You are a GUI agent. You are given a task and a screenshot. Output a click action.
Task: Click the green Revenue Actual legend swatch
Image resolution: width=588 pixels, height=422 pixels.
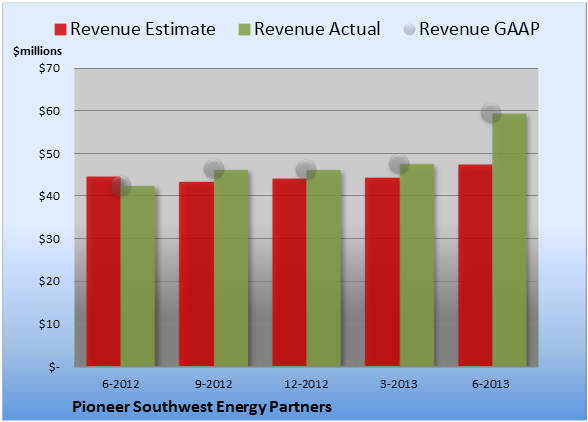[x=244, y=29]
